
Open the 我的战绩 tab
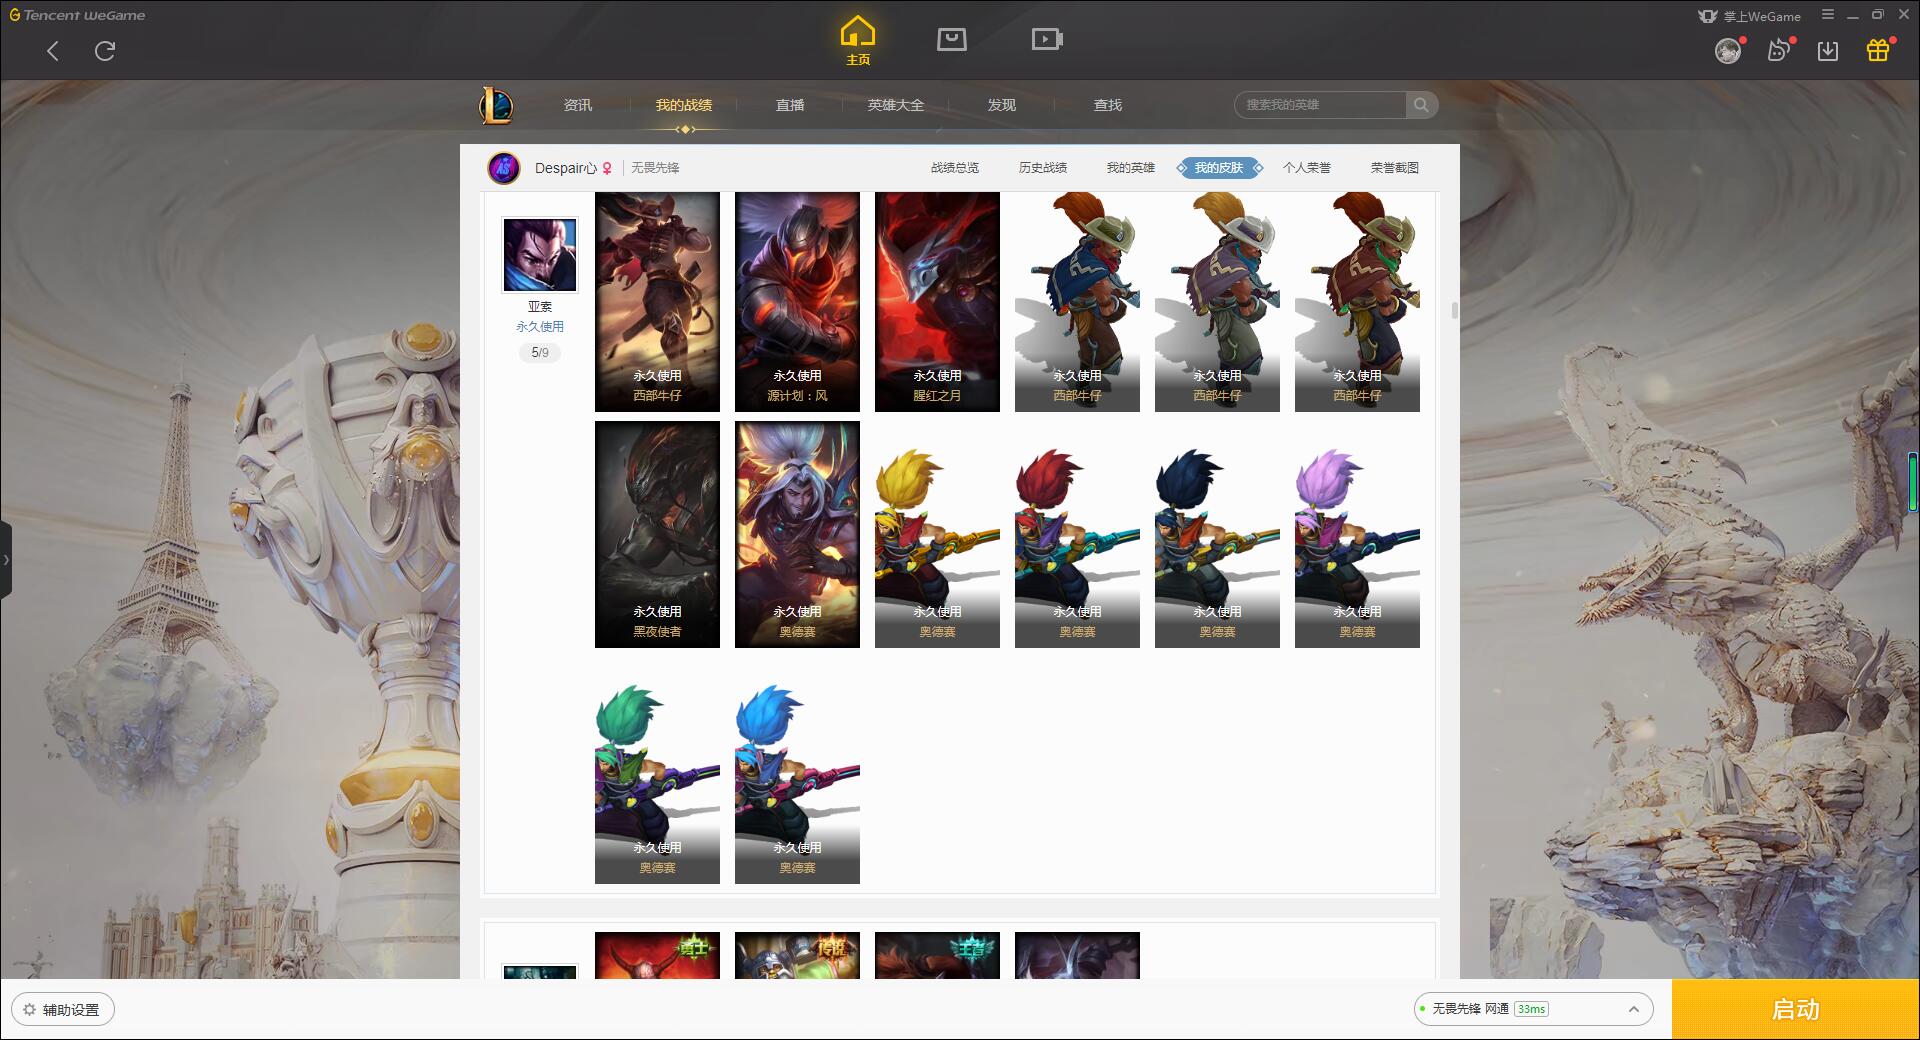coord(684,105)
